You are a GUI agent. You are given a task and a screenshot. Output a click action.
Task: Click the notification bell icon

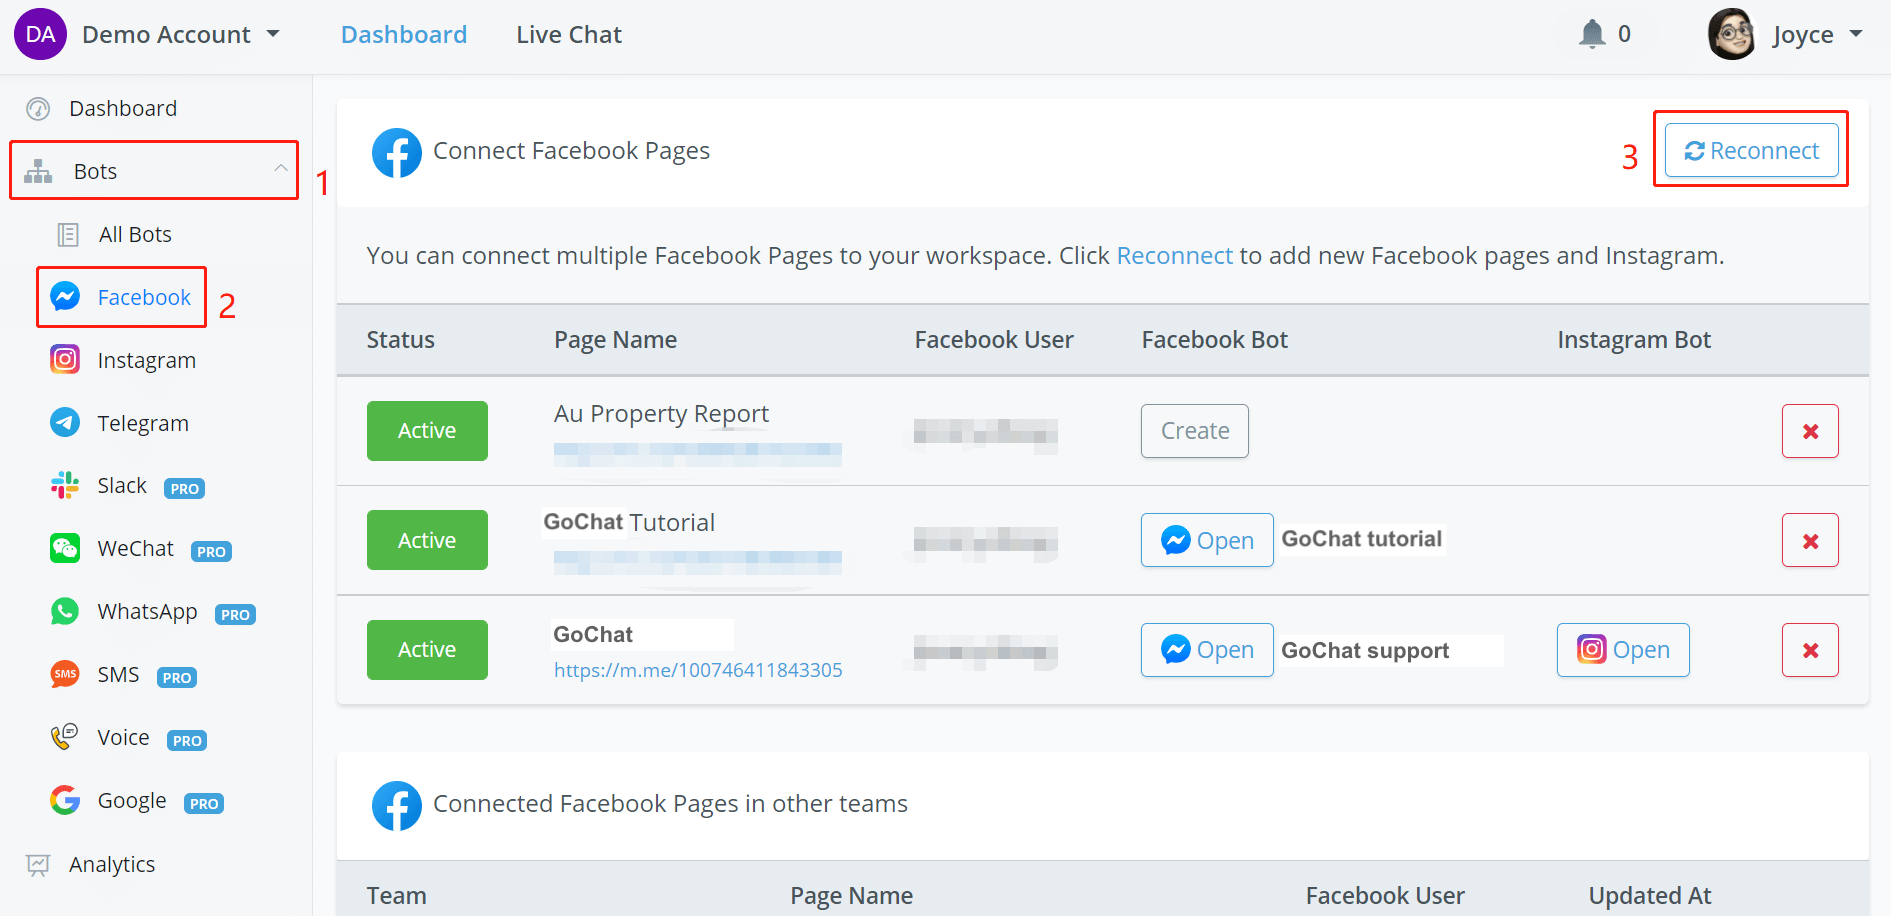click(1592, 34)
